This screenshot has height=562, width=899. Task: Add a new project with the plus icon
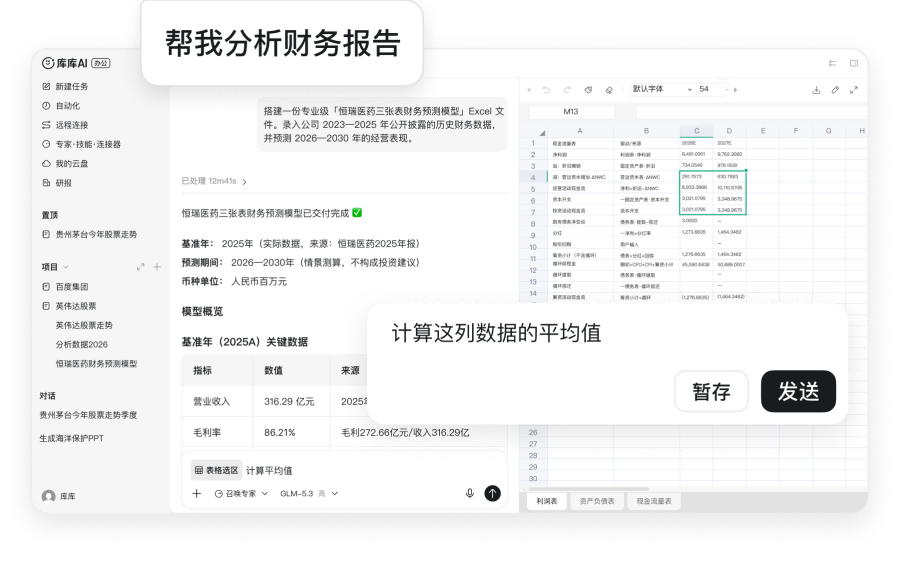[157, 267]
